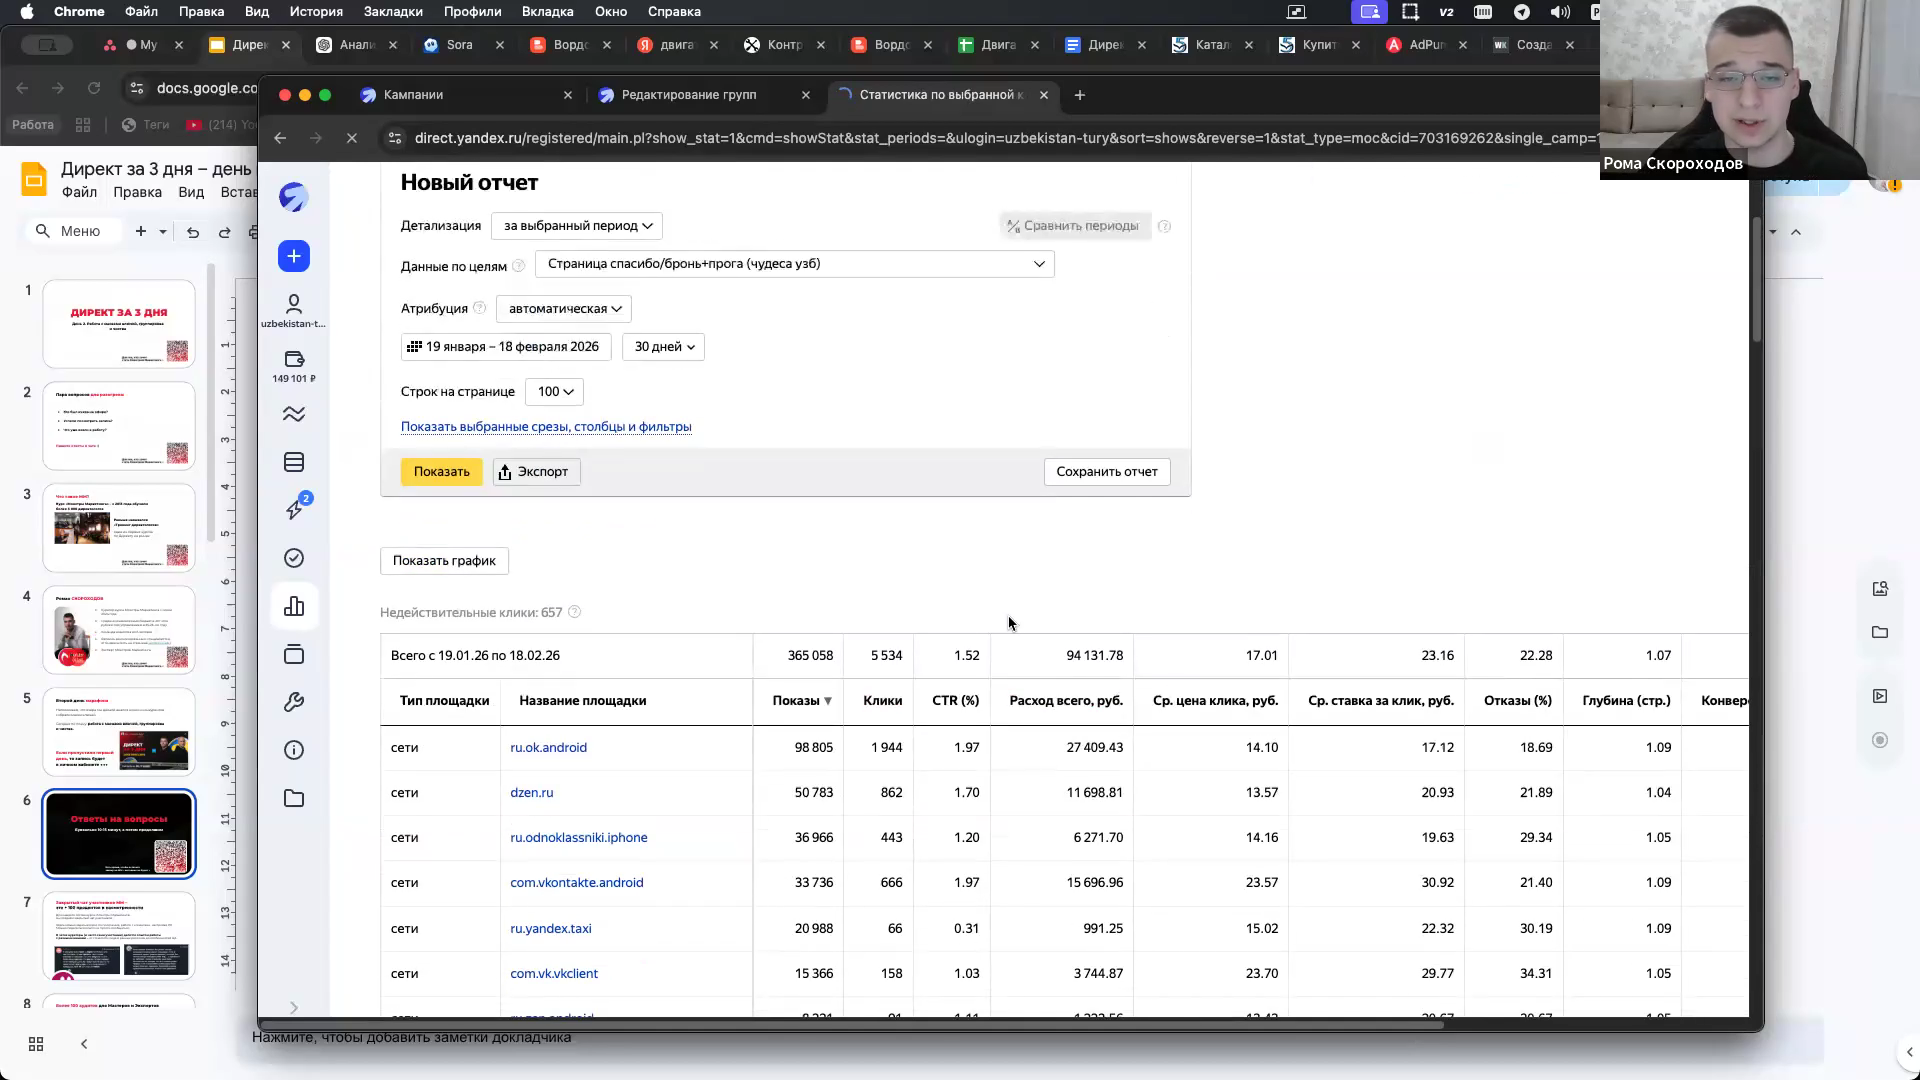Open the account profile icon uzbekistan-t

(x=294, y=310)
